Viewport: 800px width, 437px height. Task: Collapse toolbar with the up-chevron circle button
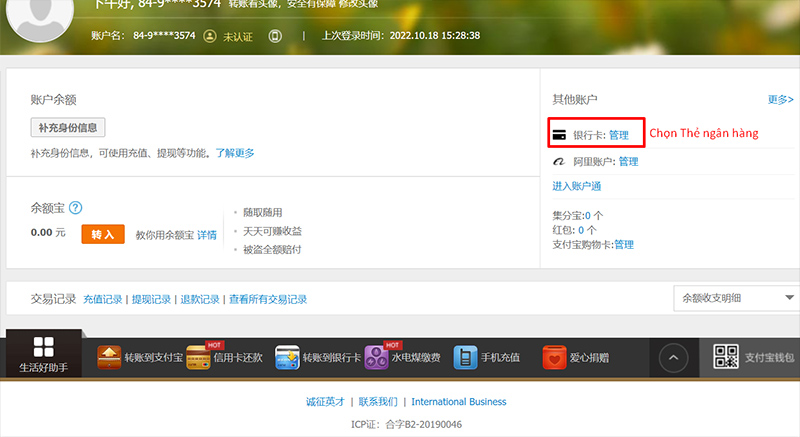pos(673,358)
